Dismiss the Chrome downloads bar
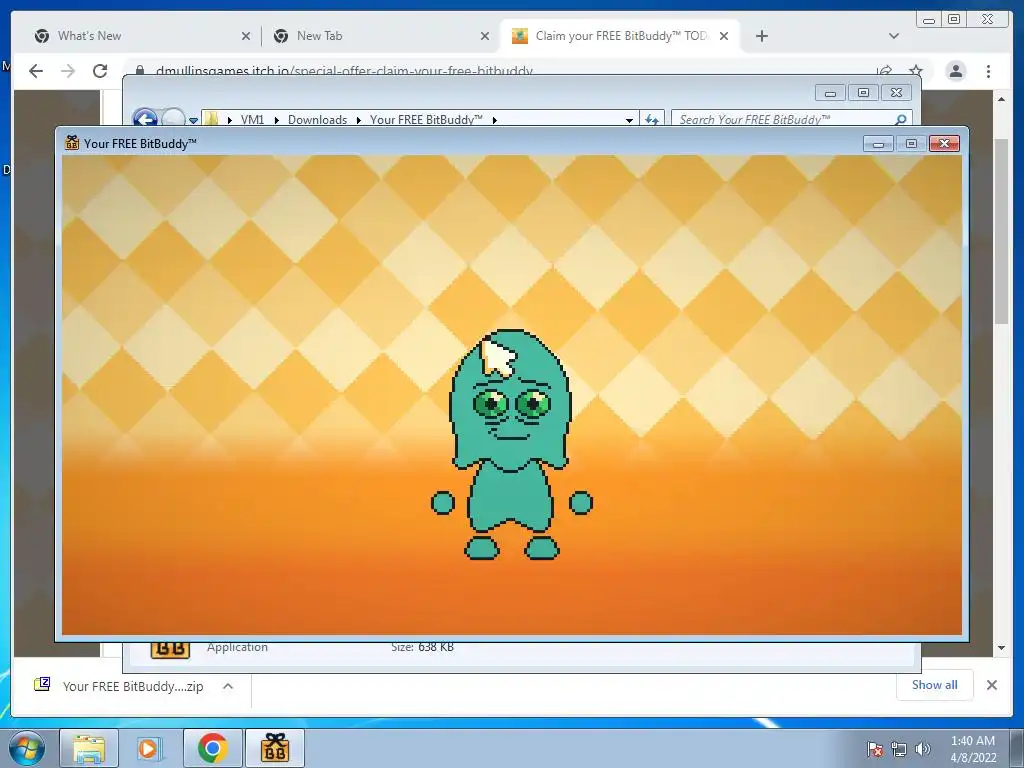The height and width of the screenshot is (768, 1024). [991, 685]
